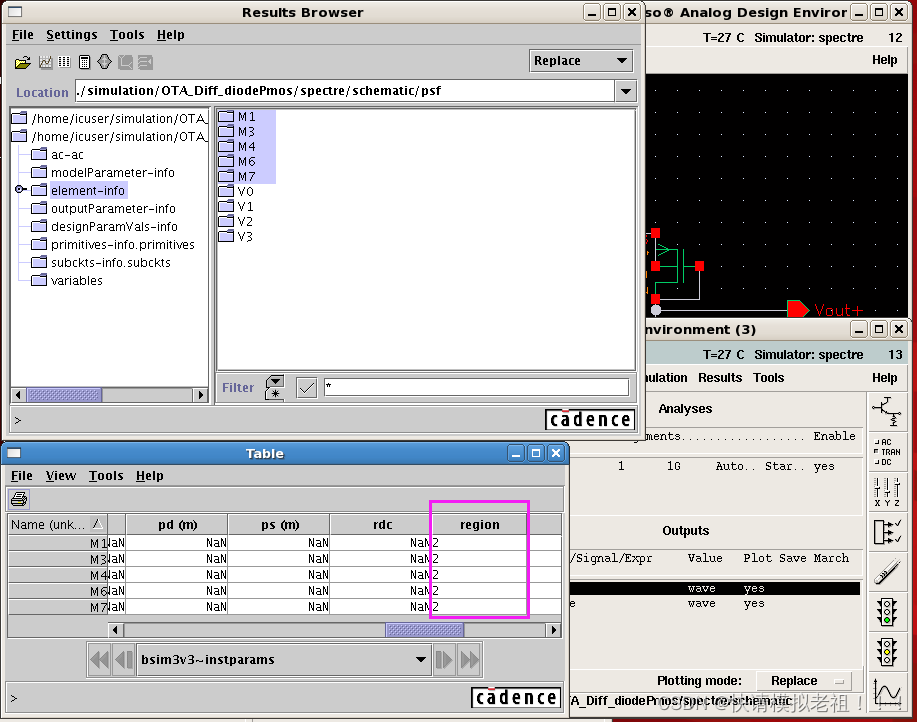Select the V3 folder in the element list
917x722 pixels.
click(236, 236)
